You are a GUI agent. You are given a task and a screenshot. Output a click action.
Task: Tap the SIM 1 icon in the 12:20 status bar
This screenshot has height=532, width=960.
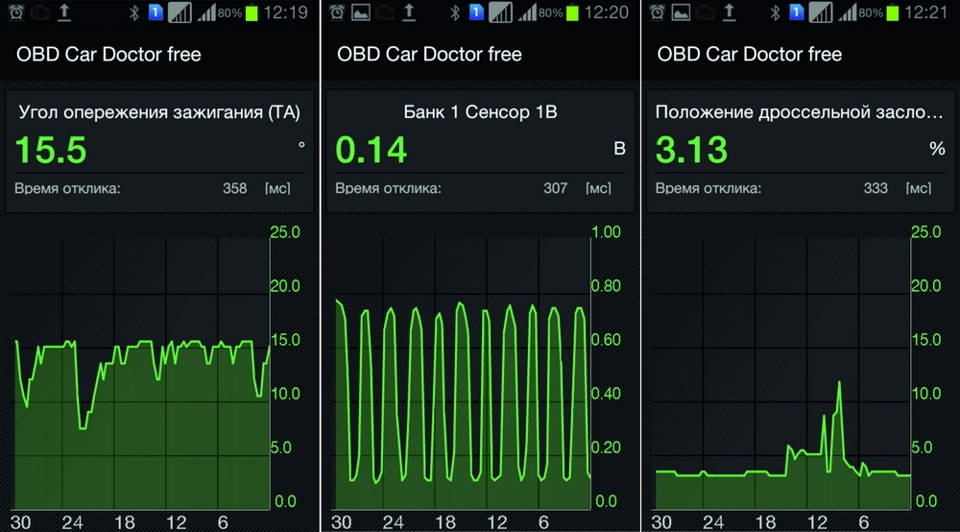pos(476,12)
